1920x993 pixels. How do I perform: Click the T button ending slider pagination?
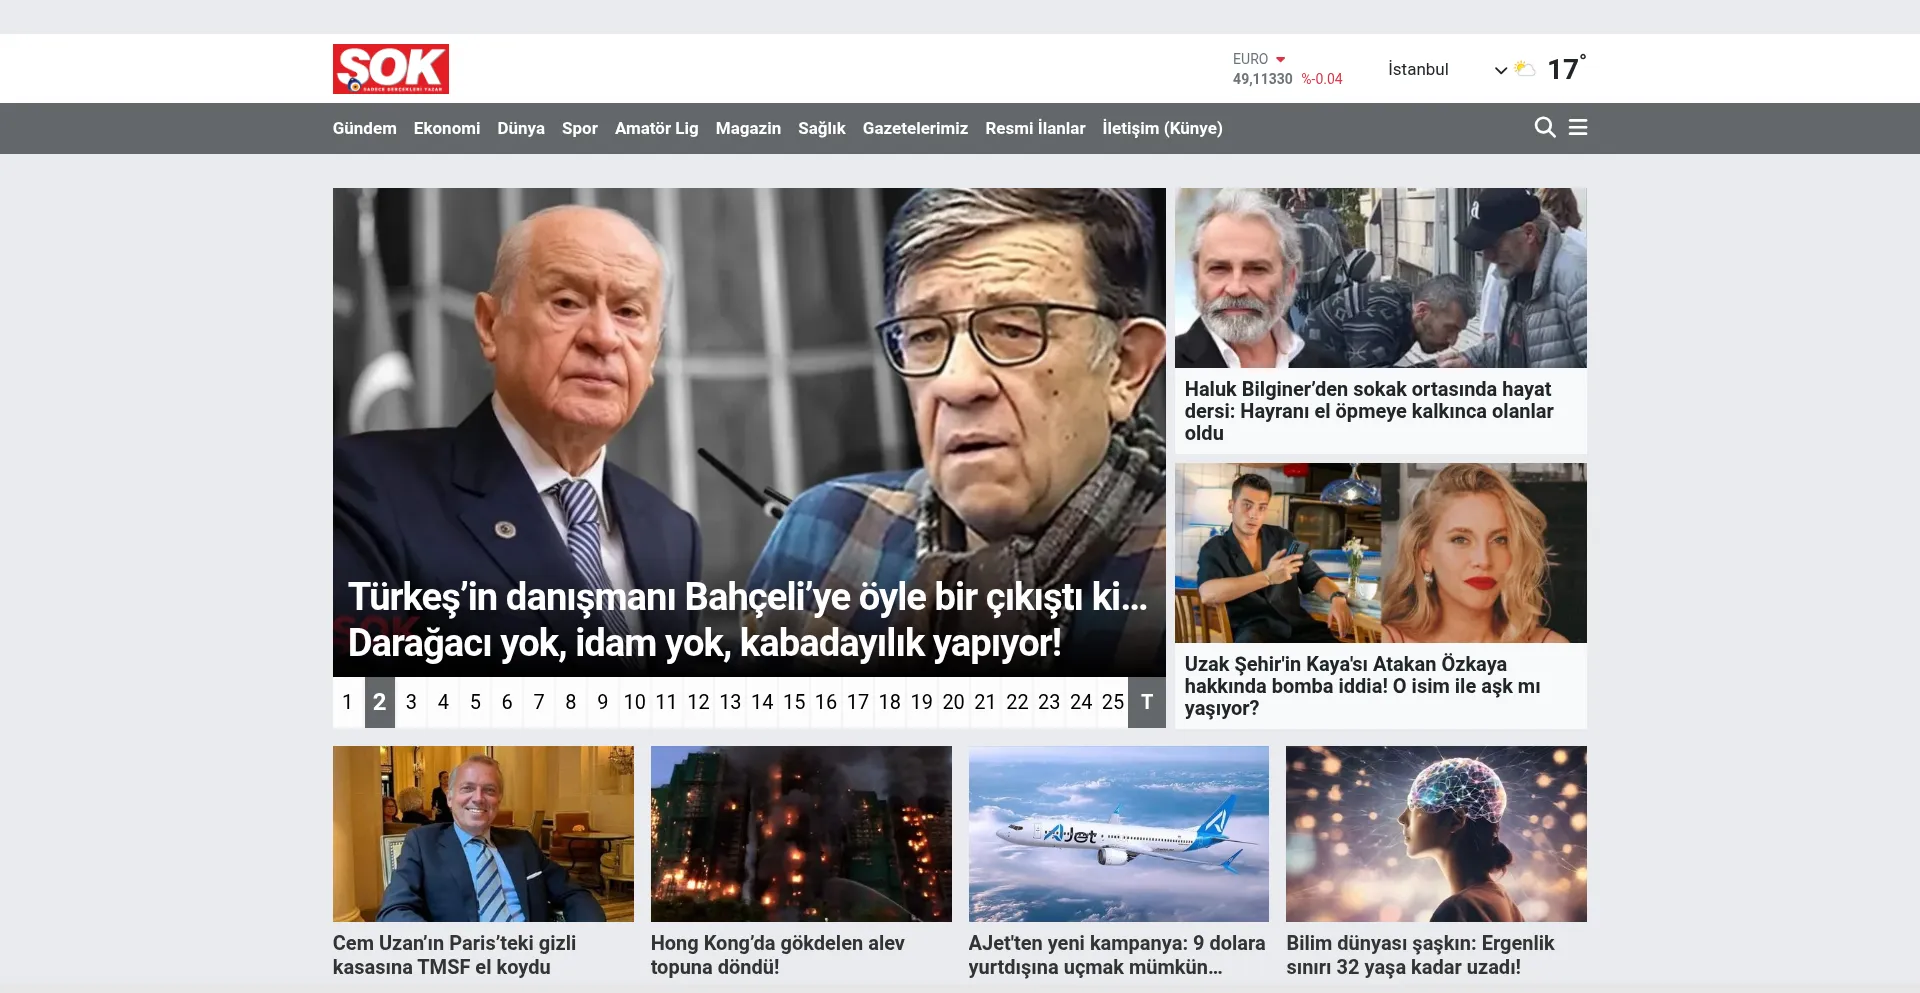(x=1147, y=702)
